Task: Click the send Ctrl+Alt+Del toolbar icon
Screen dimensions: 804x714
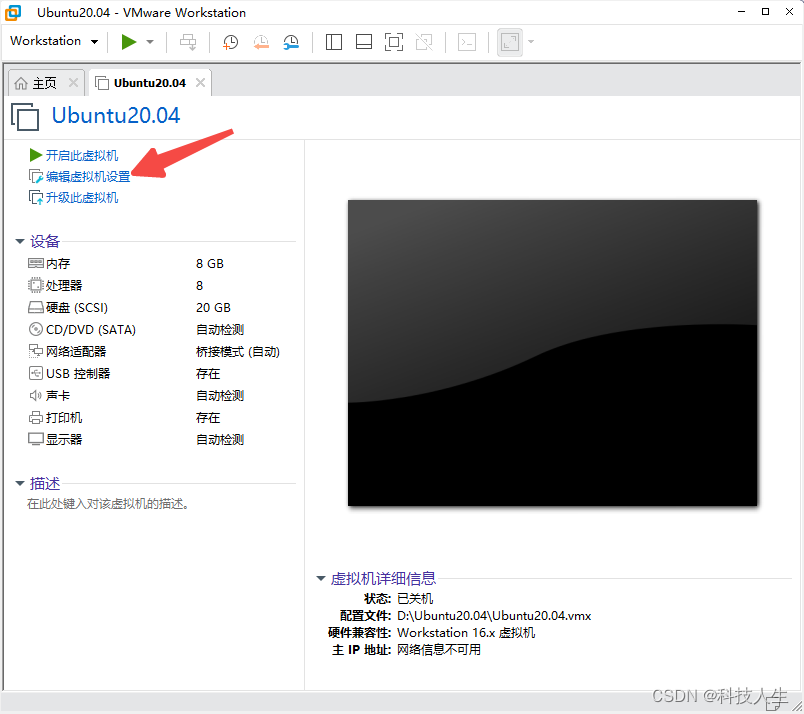Action: tap(188, 42)
